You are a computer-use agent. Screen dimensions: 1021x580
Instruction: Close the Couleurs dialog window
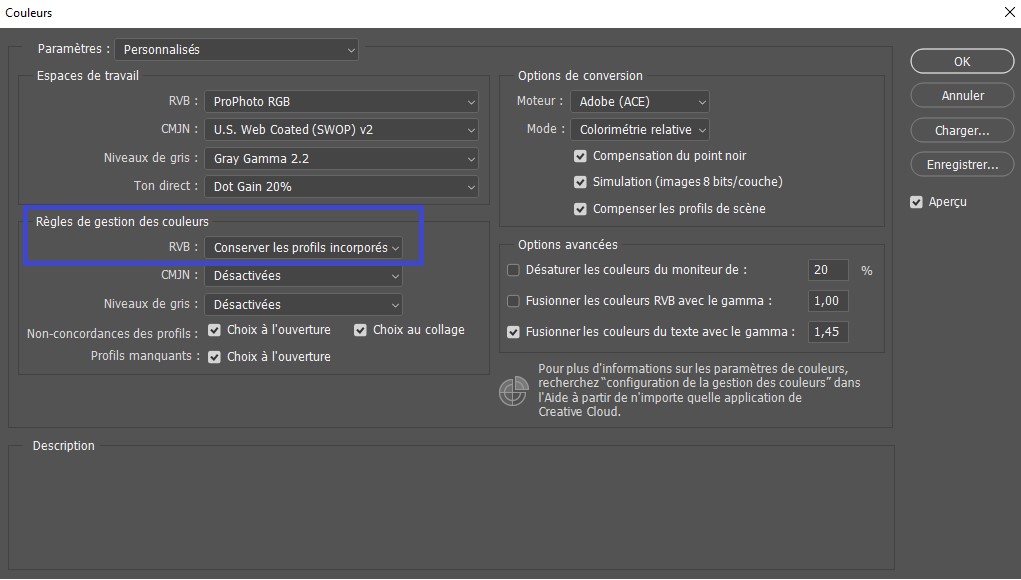click(1009, 12)
